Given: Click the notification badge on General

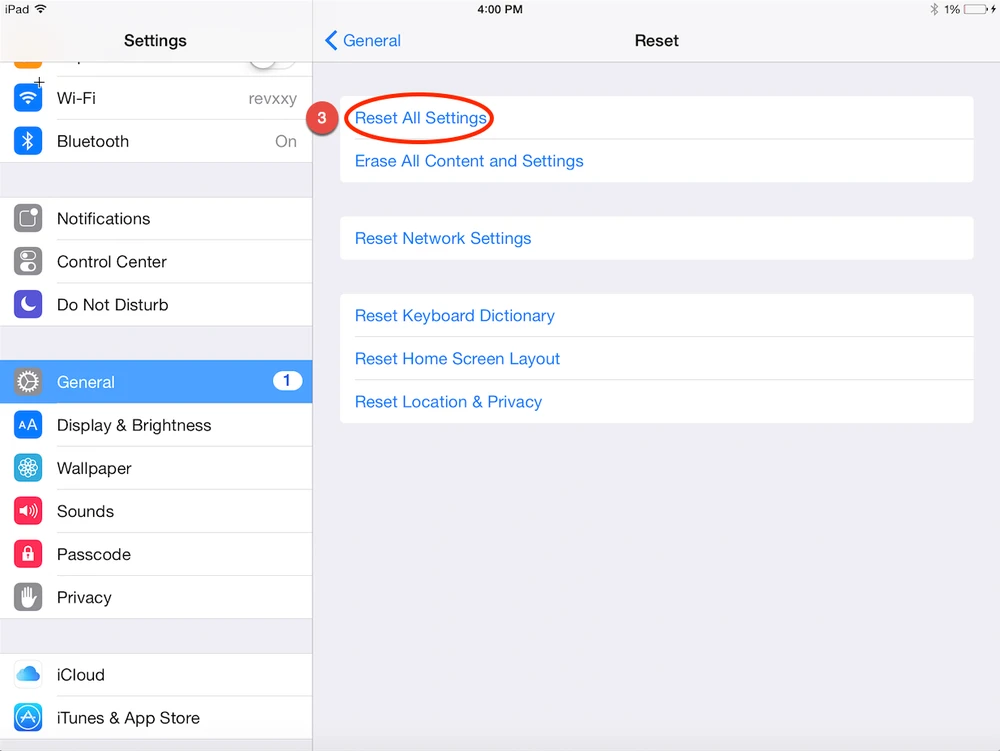Looking at the screenshot, I should [x=287, y=381].
